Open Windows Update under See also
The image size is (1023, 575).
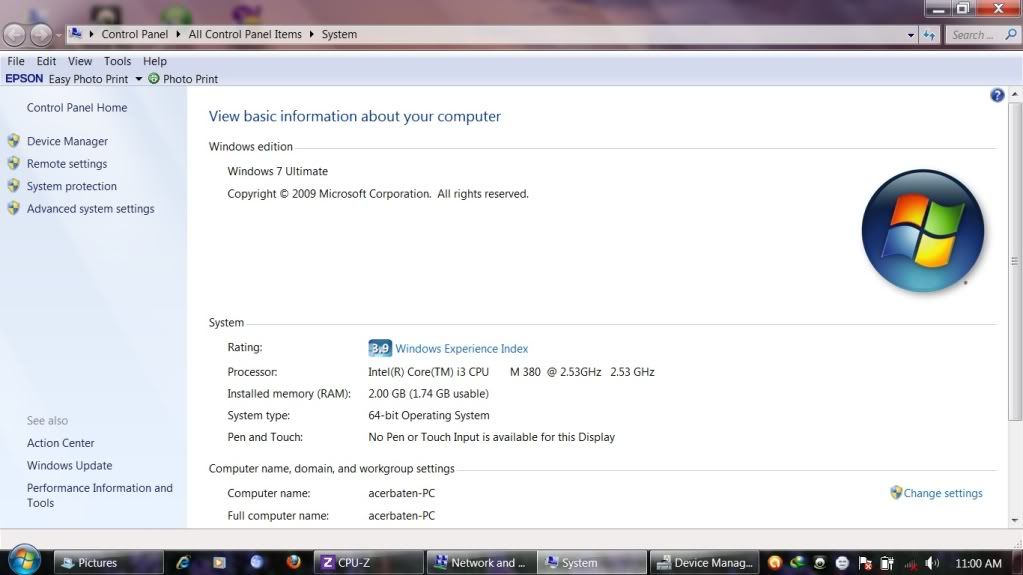coord(69,465)
